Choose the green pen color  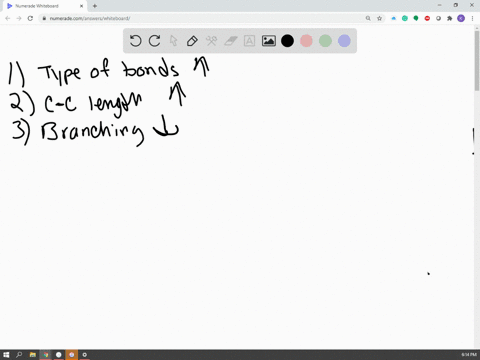click(325, 41)
